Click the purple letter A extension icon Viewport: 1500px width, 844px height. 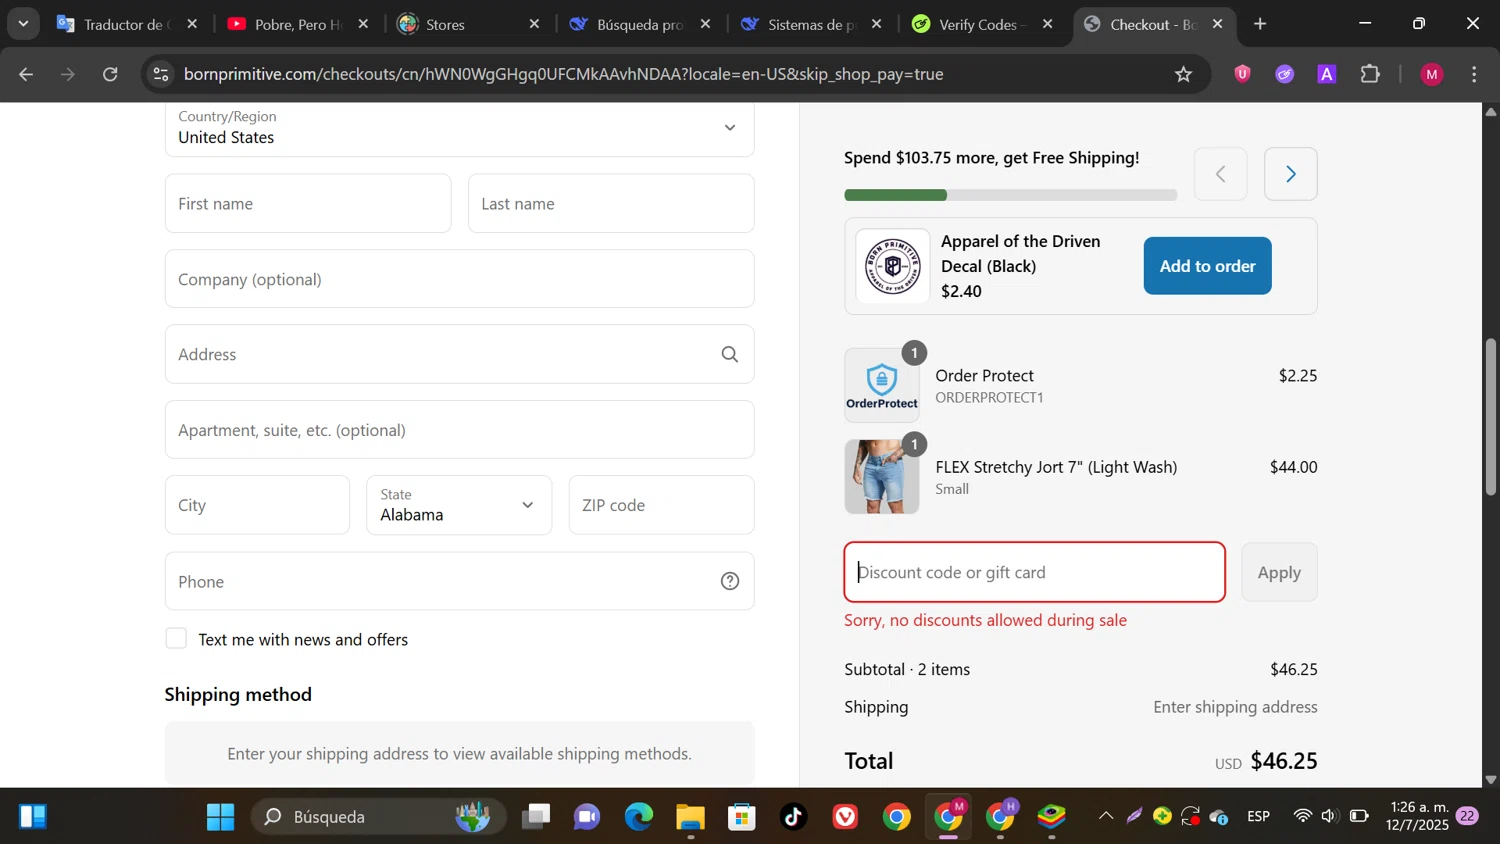coord(1327,74)
